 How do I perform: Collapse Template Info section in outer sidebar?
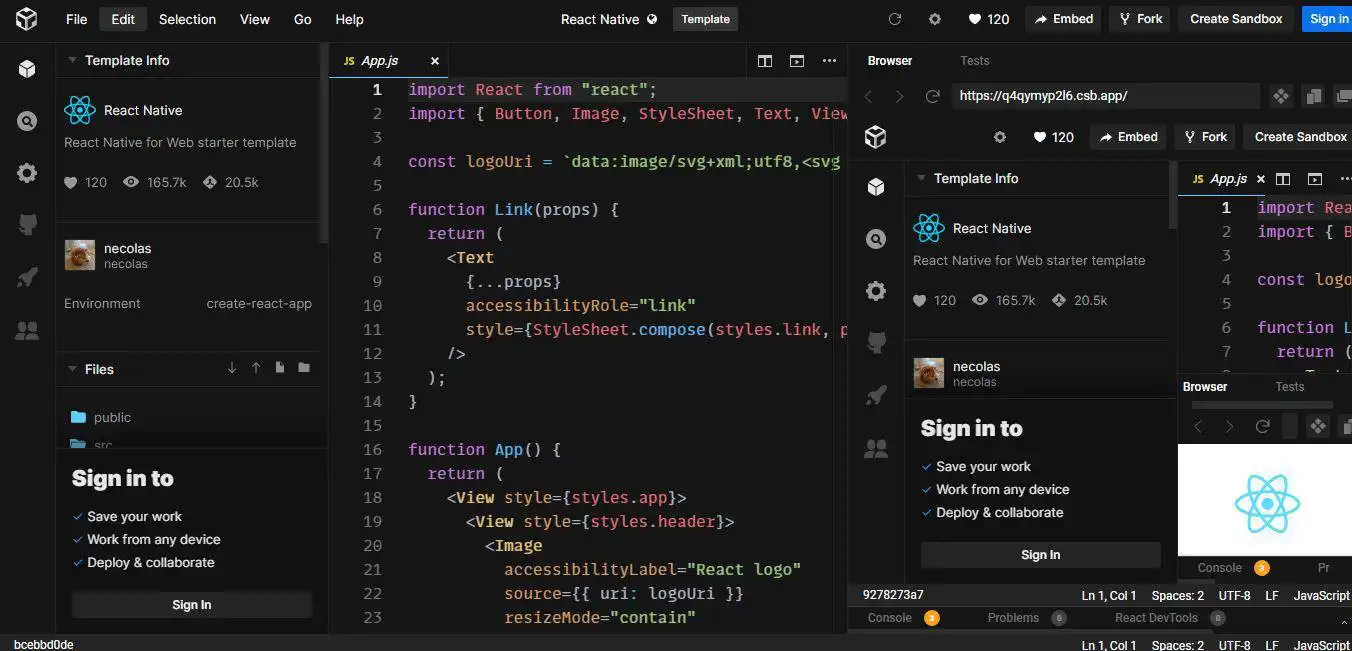point(72,60)
